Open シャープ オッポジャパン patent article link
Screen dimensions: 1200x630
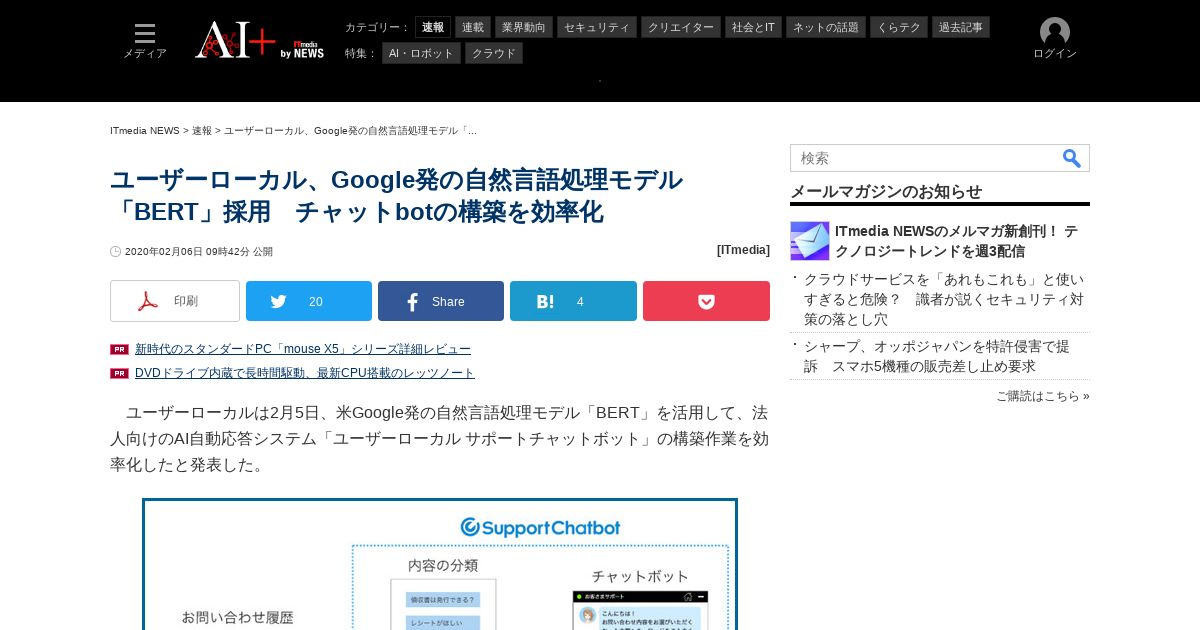point(937,356)
